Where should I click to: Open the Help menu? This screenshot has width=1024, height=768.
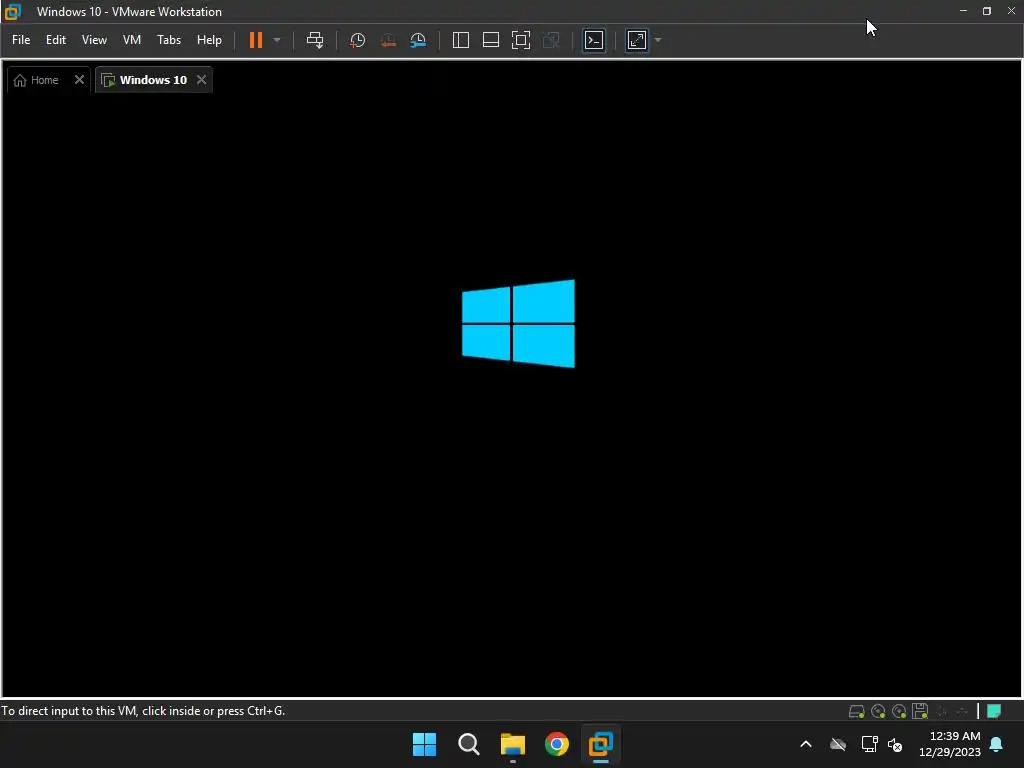tap(209, 40)
